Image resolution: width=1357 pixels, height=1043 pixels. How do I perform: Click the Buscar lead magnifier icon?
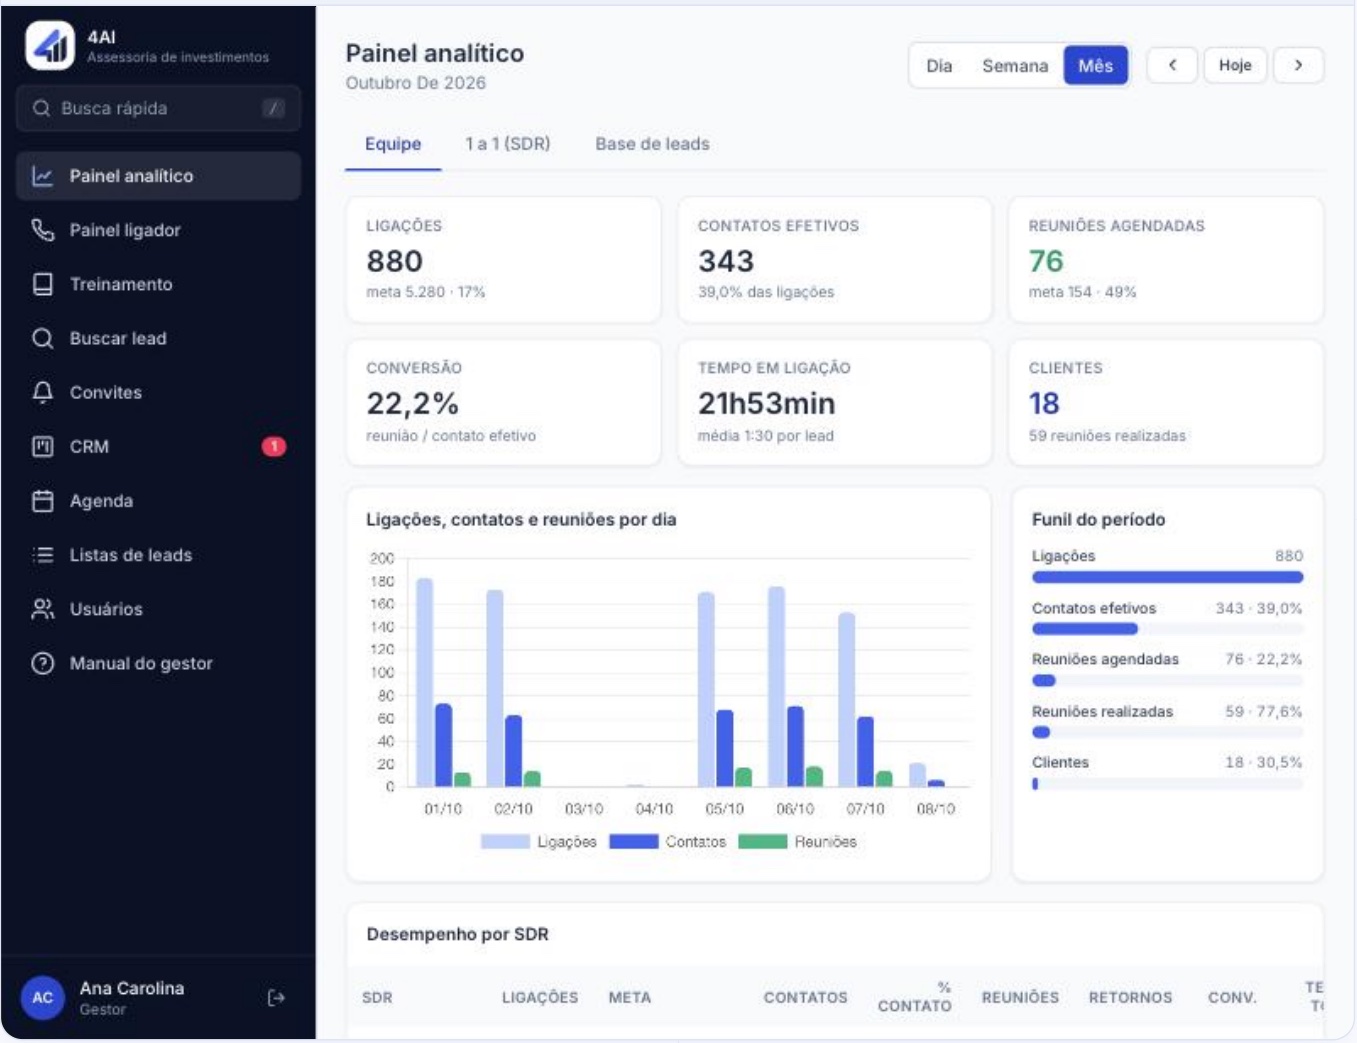tap(42, 338)
